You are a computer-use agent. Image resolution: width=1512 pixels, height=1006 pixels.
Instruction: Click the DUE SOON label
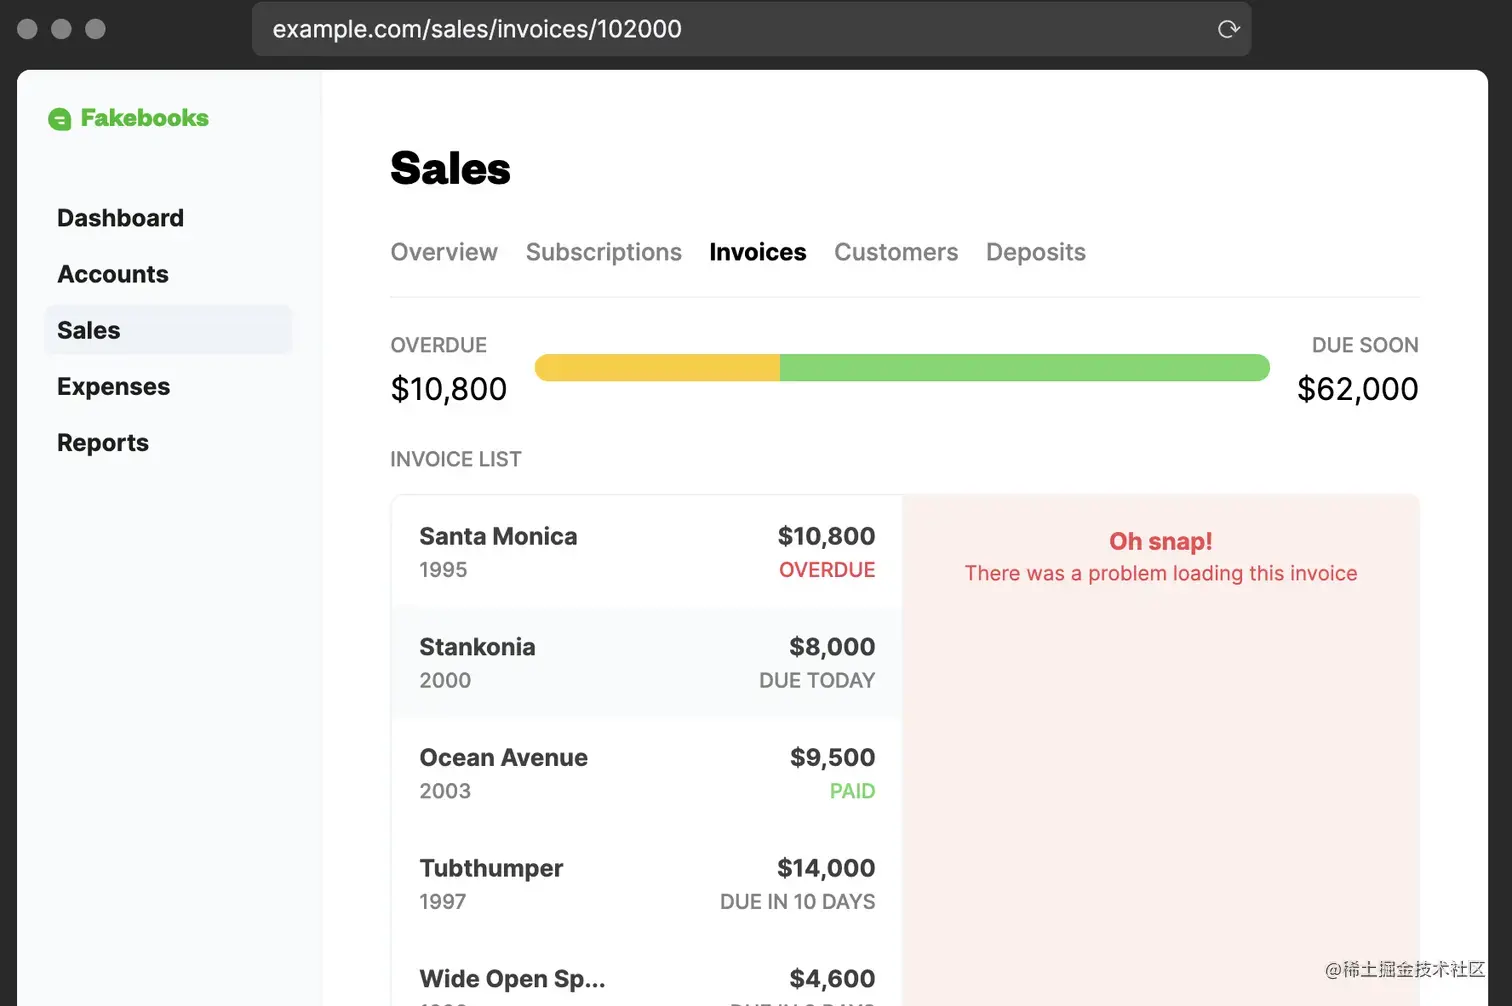click(x=1365, y=345)
